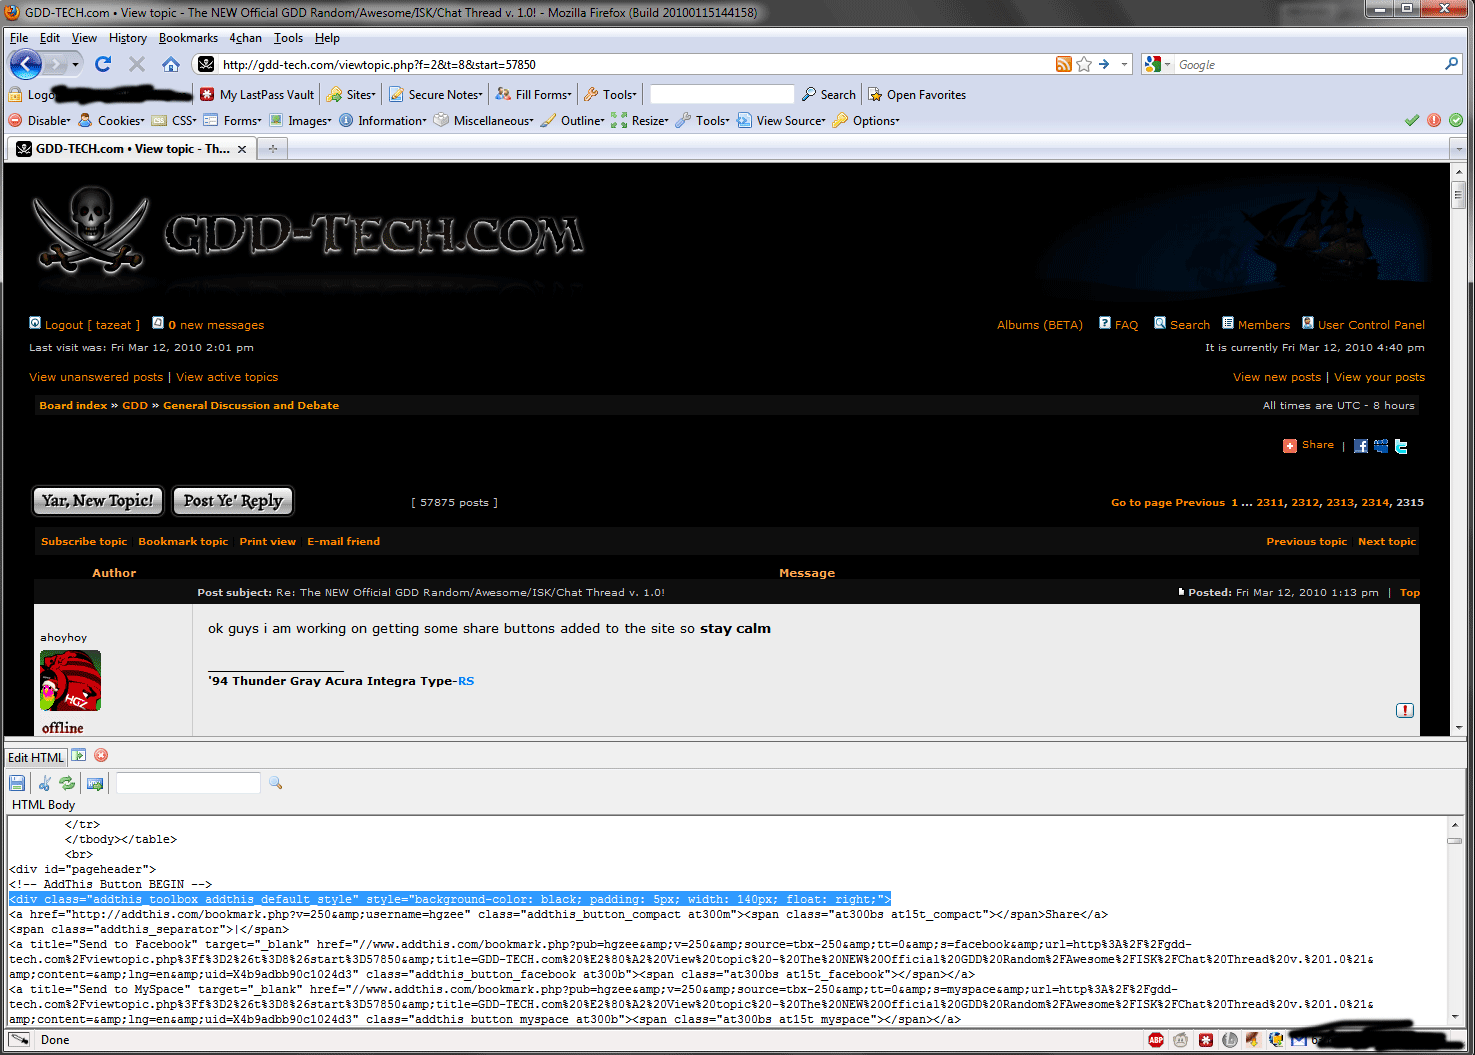Image resolution: width=1475 pixels, height=1055 pixels.
Task: Click the open-in-new-window icon beside Edit HTML
Action: tap(79, 756)
